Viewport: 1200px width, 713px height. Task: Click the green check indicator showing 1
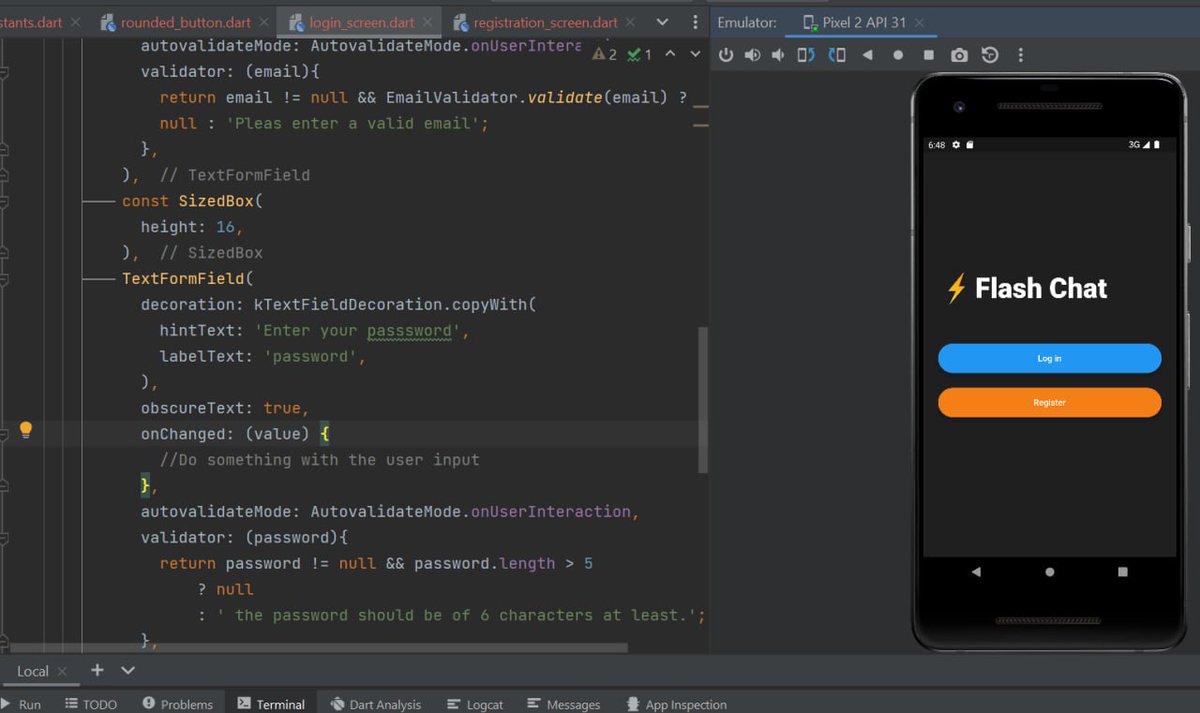639,54
